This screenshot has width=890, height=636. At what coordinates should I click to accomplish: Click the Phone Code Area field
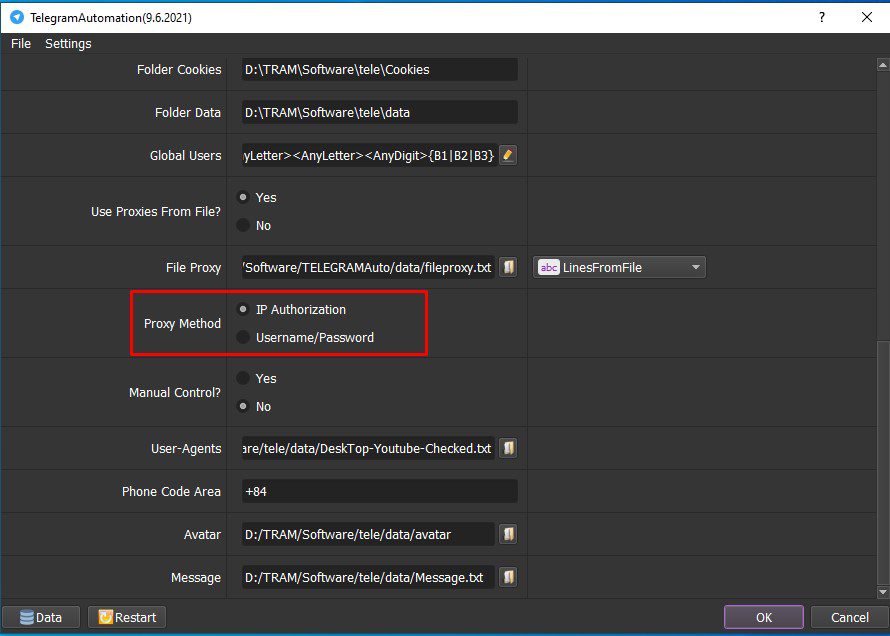click(380, 491)
